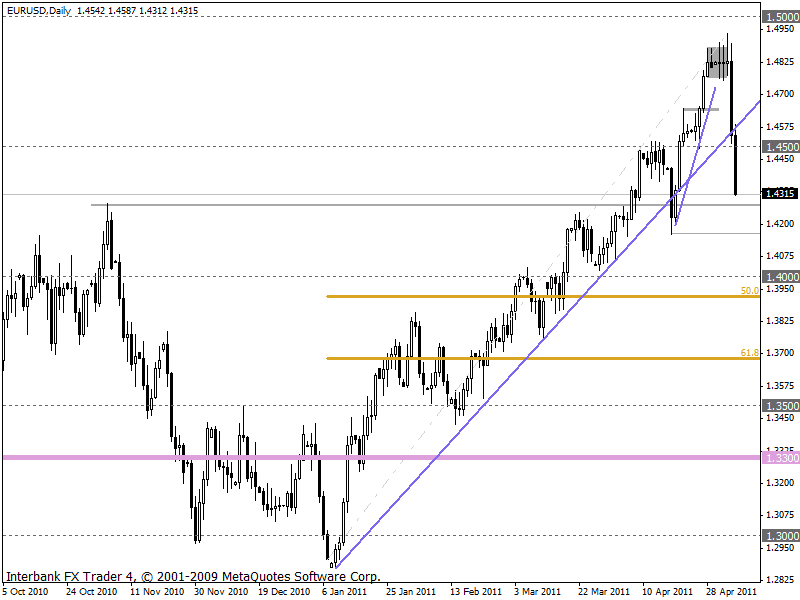Click the 1.3950 price axis value
800x600 pixels.
pos(780,288)
